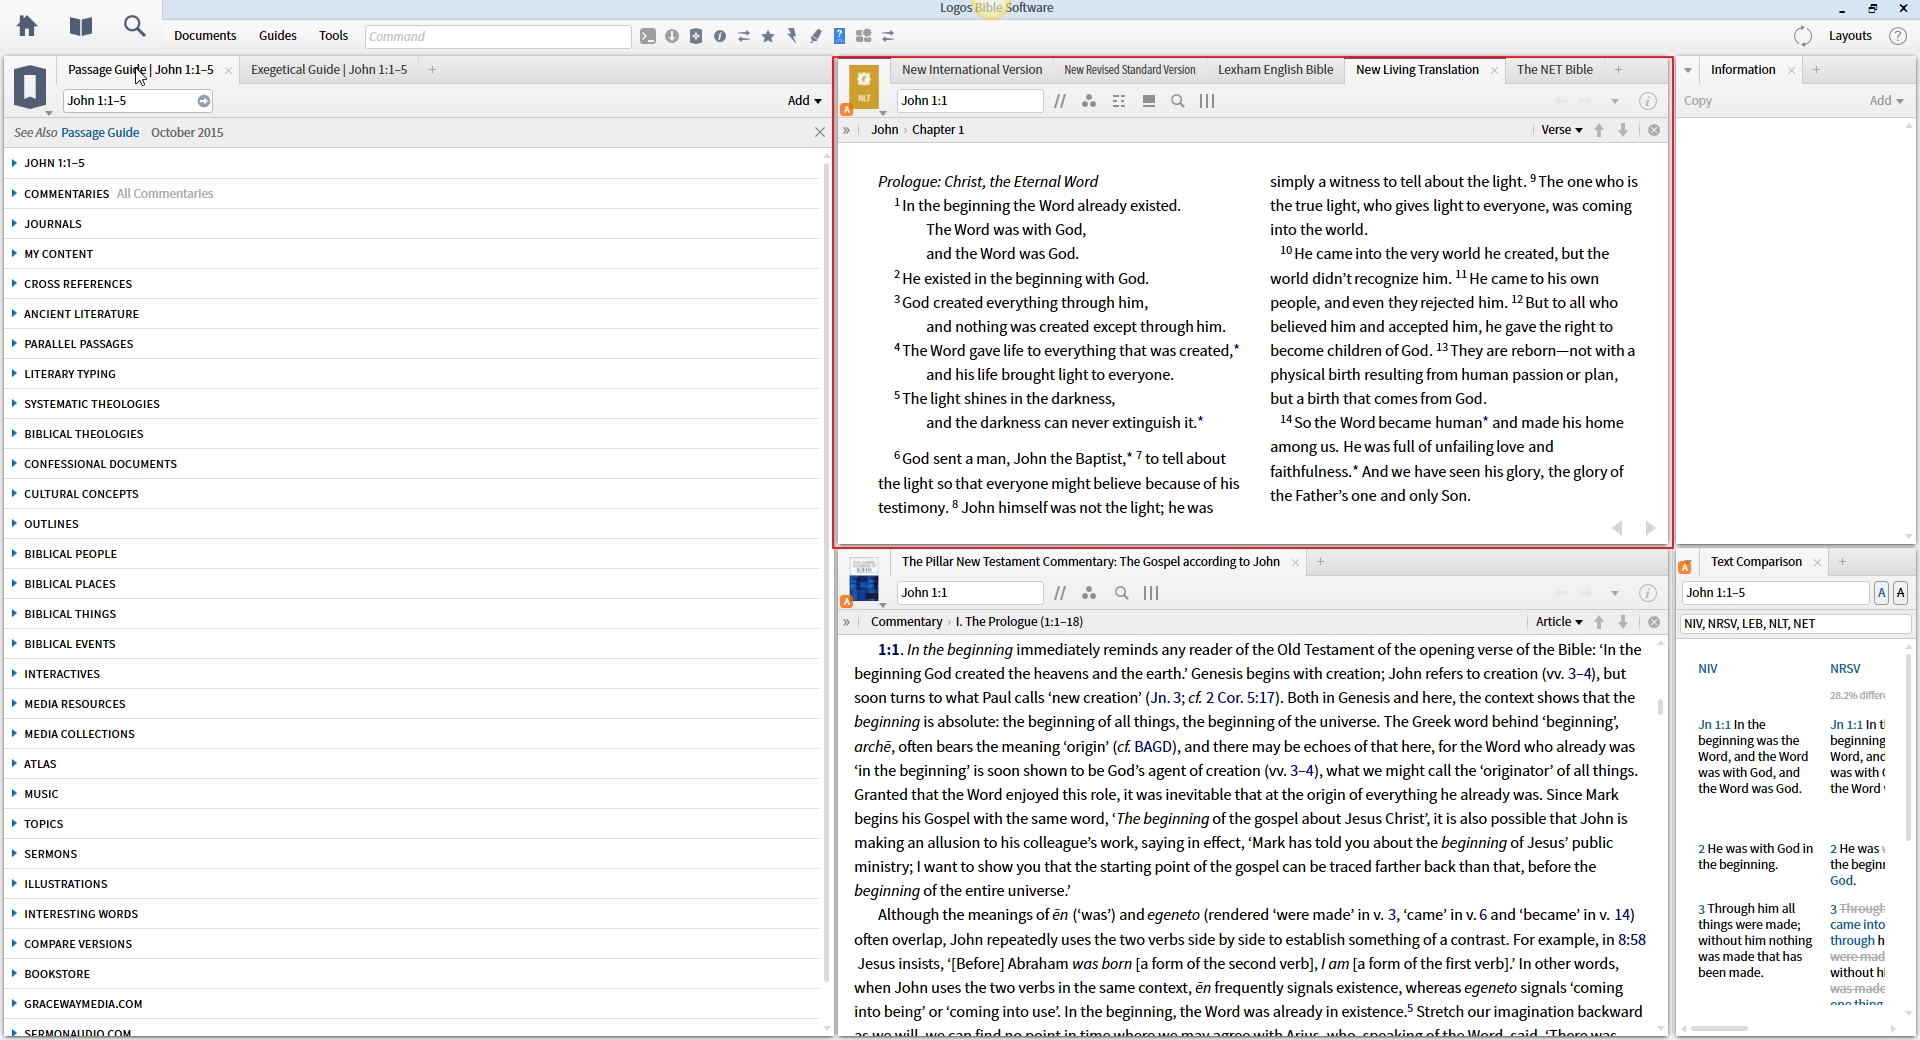Click the star shortcut icon in top toolbar
Screen dimensions: 1920x1040
point(768,36)
